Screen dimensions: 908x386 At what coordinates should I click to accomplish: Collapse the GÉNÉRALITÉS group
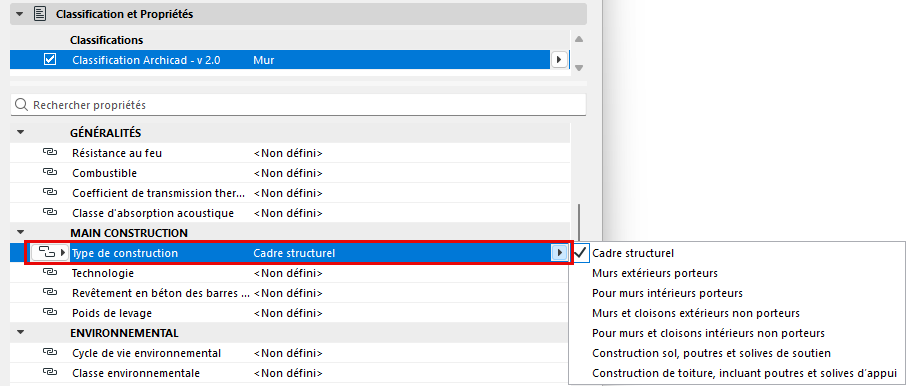click(x=21, y=133)
